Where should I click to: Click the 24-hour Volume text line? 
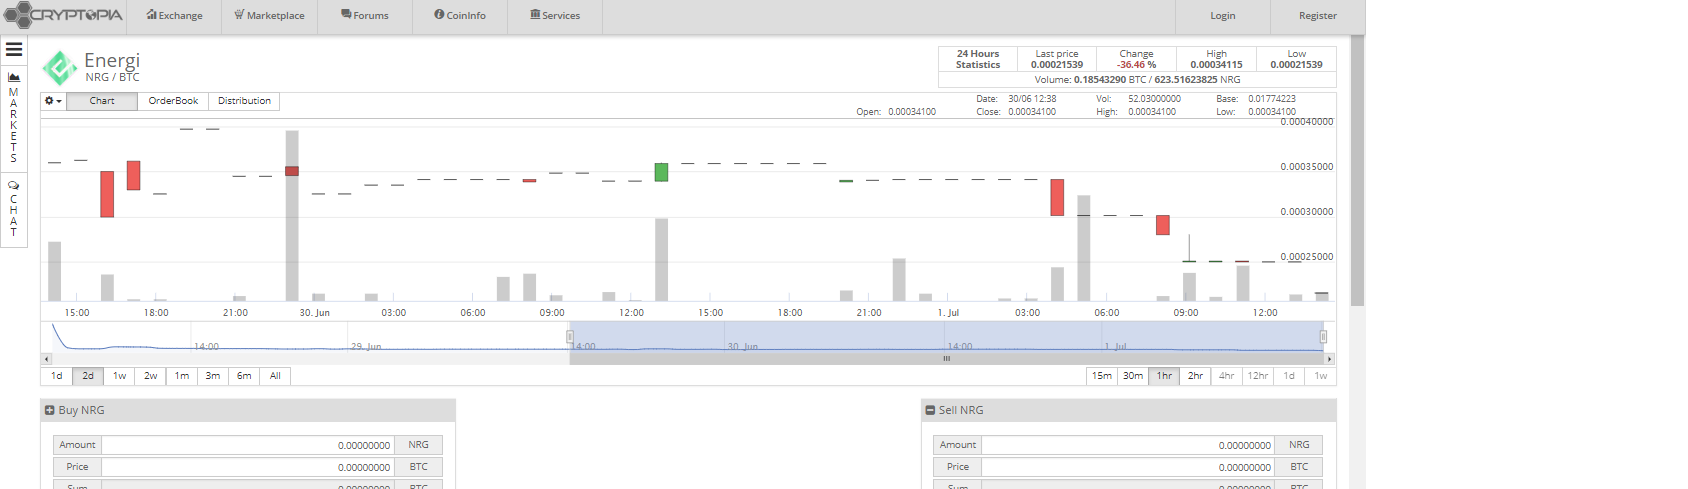tap(1137, 79)
